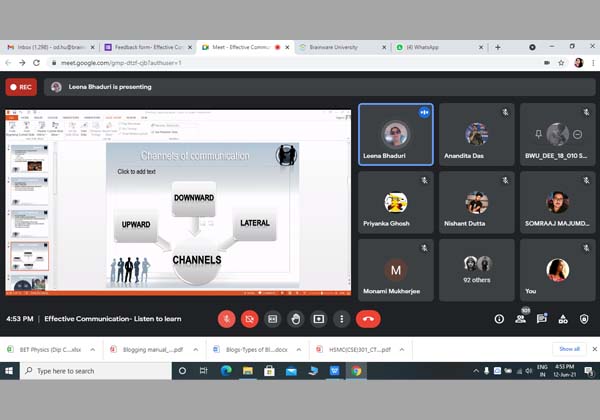This screenshot has height=420, width=600.
Task: Turn on the camera in Meet
Action: tap(250, 319)
